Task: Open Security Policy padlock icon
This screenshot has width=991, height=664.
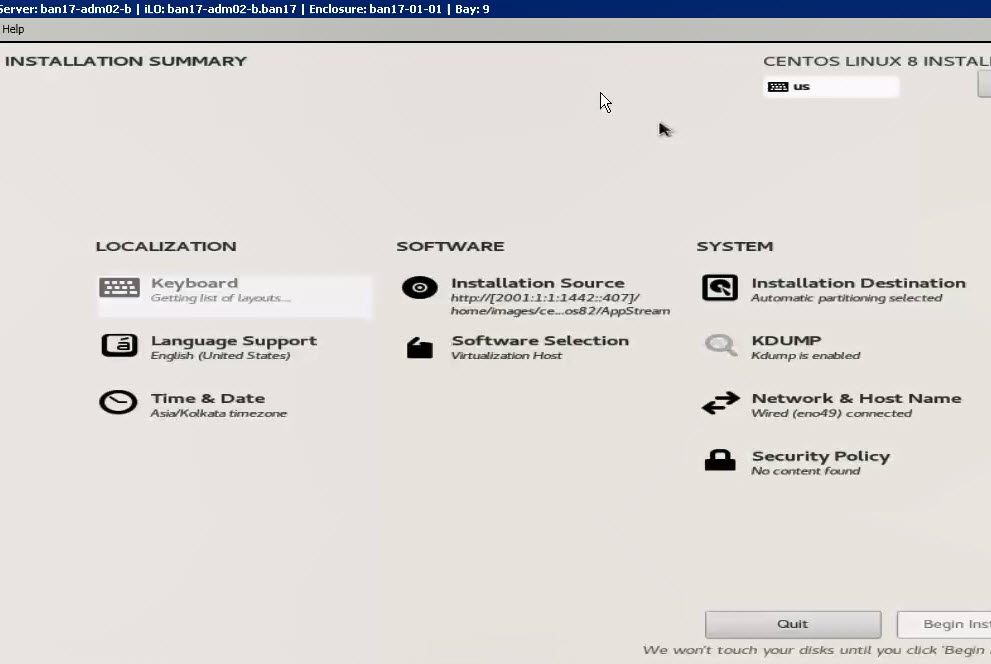Action: (x=718, y=460)
